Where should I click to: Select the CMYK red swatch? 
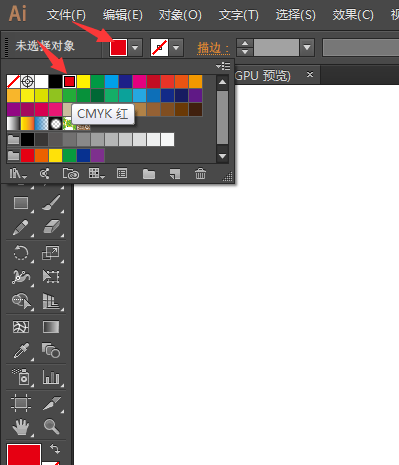(69, 82)
